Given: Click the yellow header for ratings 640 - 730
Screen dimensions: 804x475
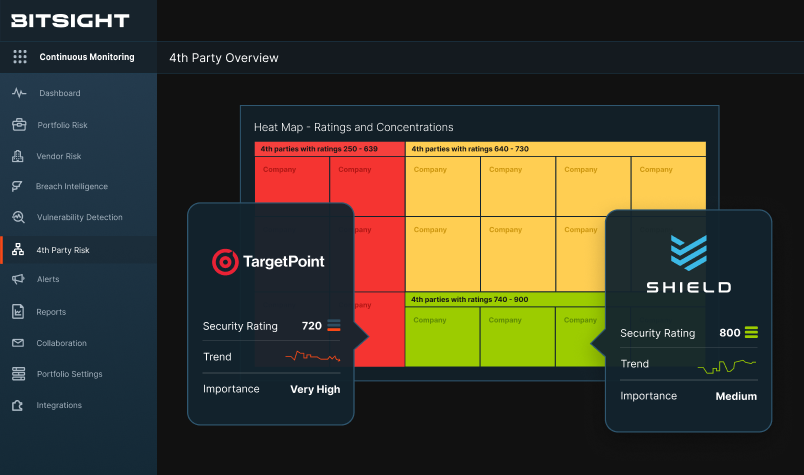Looking at the screenshot, I should 556,149.
